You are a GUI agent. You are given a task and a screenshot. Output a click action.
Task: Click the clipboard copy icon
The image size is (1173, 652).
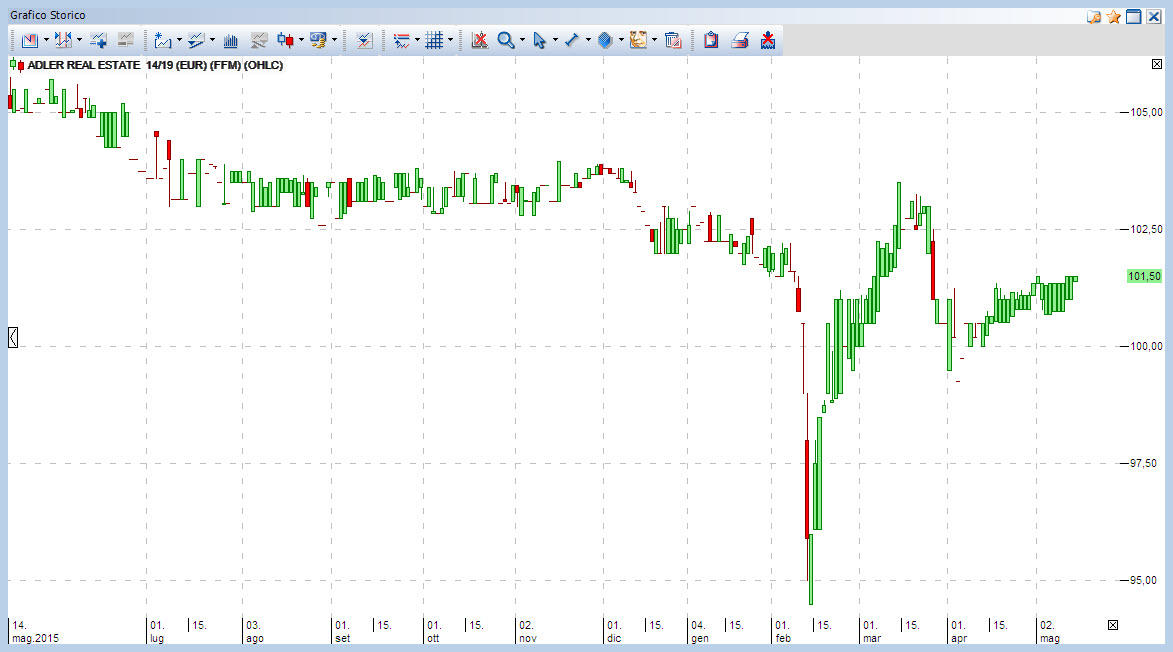711,40
